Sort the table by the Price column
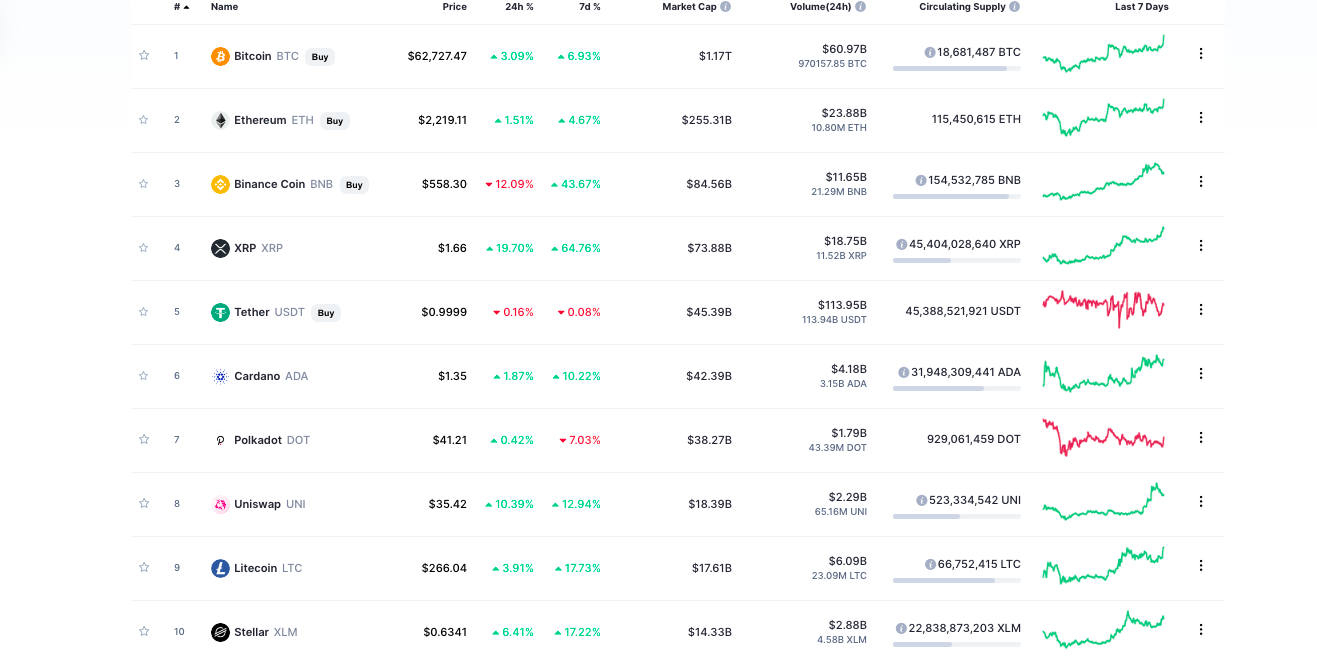1317x657 pixels. click(454, 7)
